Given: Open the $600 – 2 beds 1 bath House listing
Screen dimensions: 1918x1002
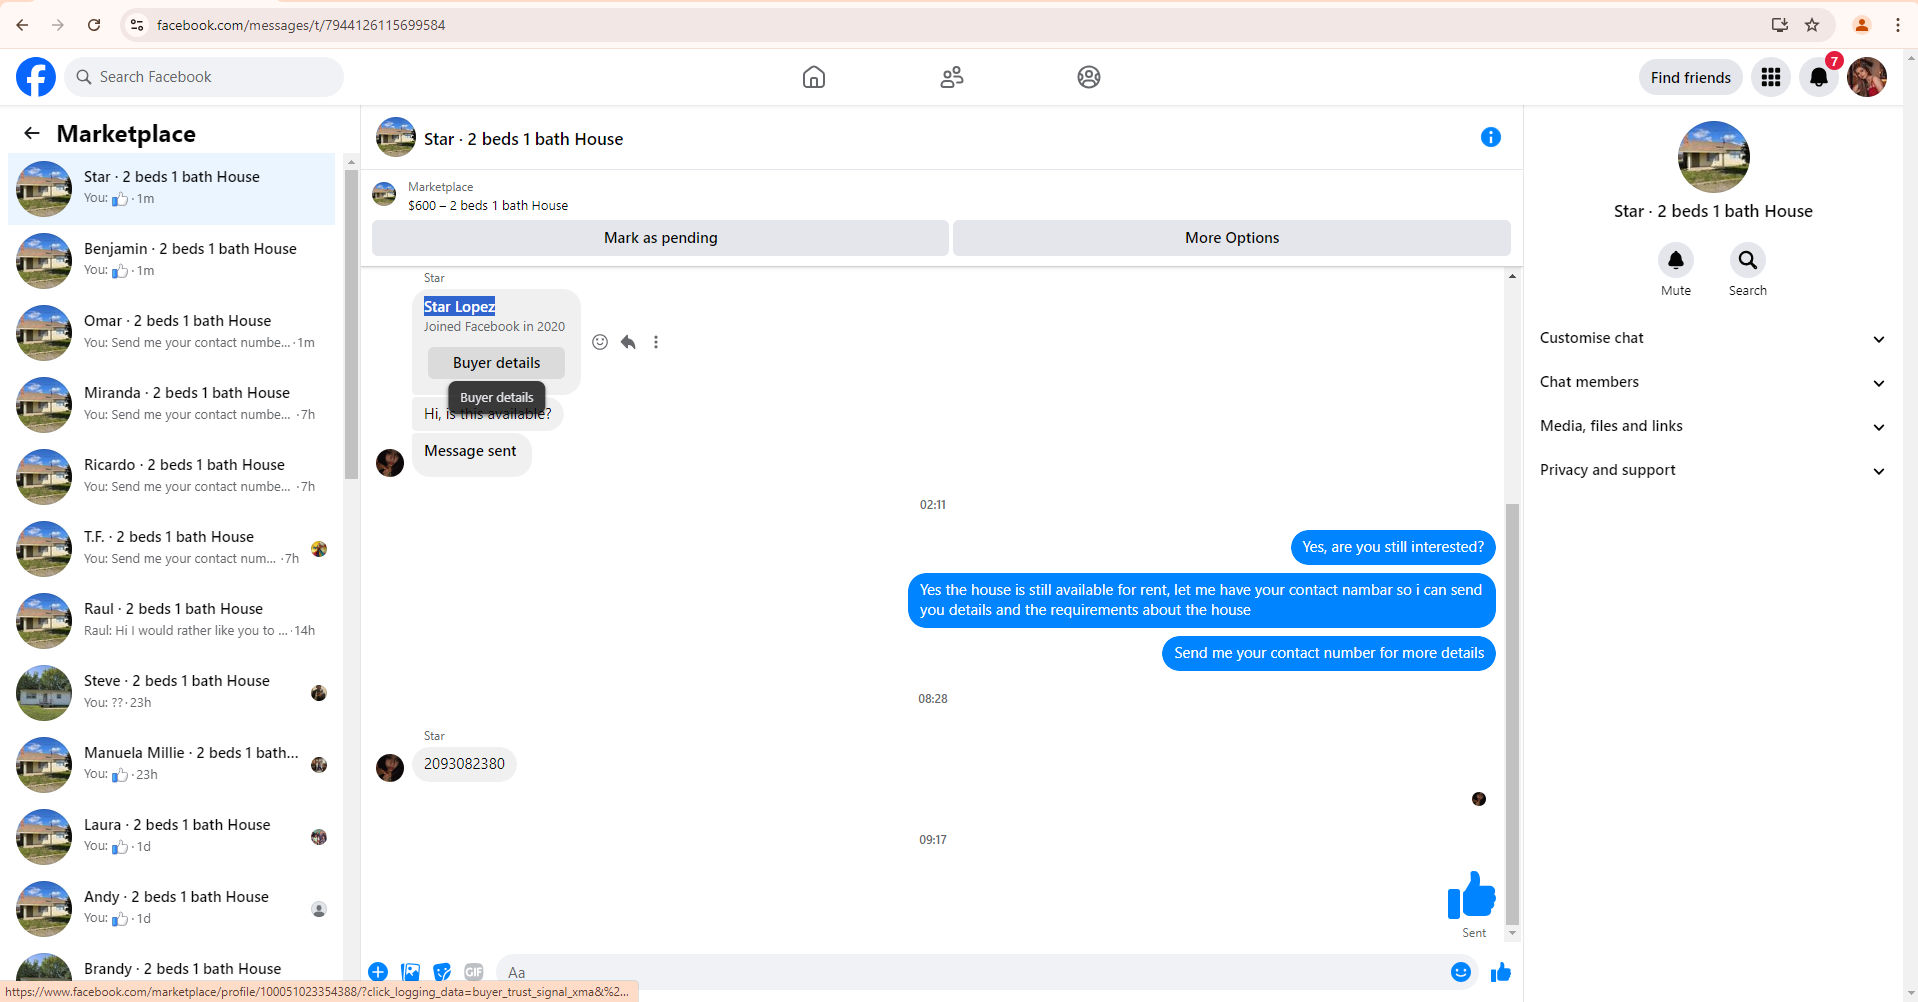Looking at the screenshot, I should click(x=488, y=206).
